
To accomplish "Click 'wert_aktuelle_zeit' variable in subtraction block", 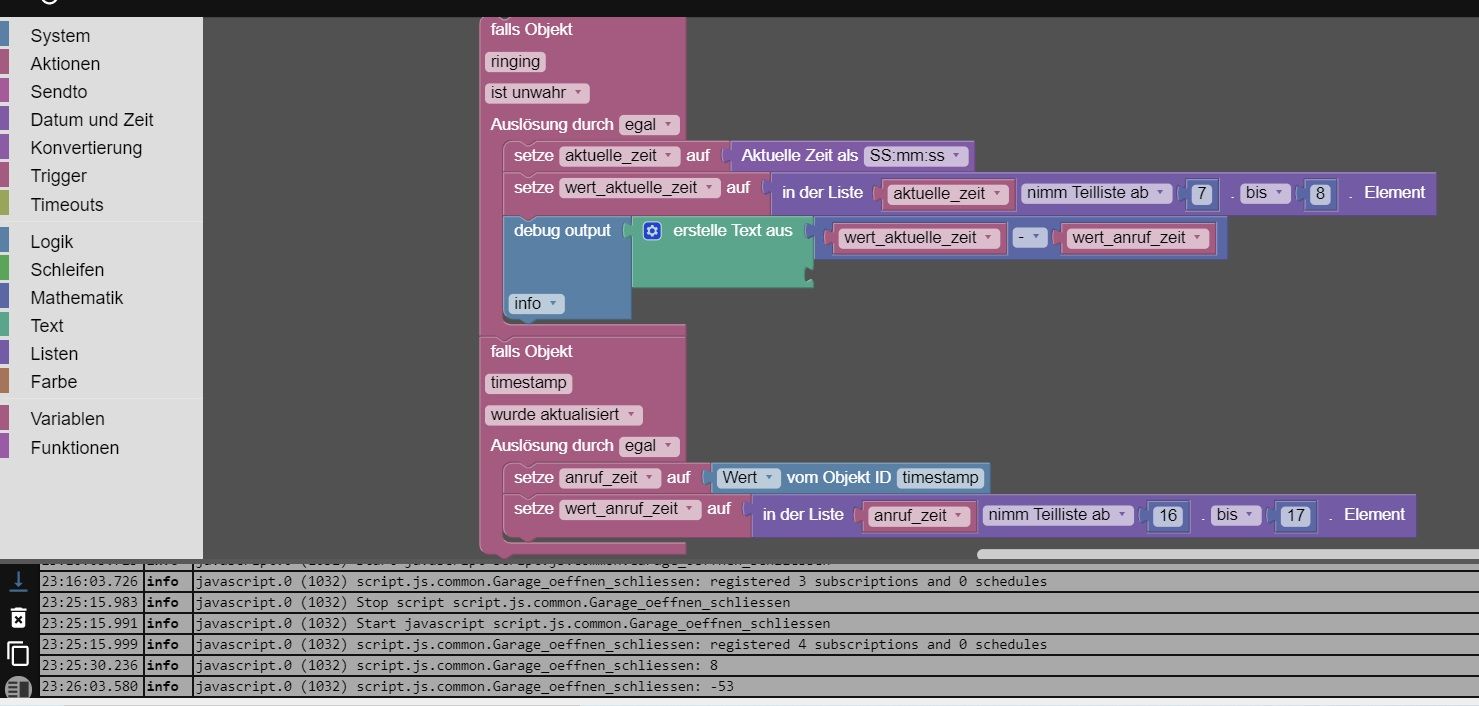I will pos(920,238).
